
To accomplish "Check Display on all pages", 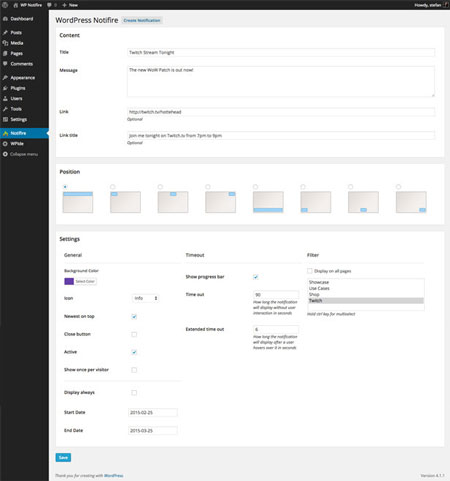I will [310, 271].
